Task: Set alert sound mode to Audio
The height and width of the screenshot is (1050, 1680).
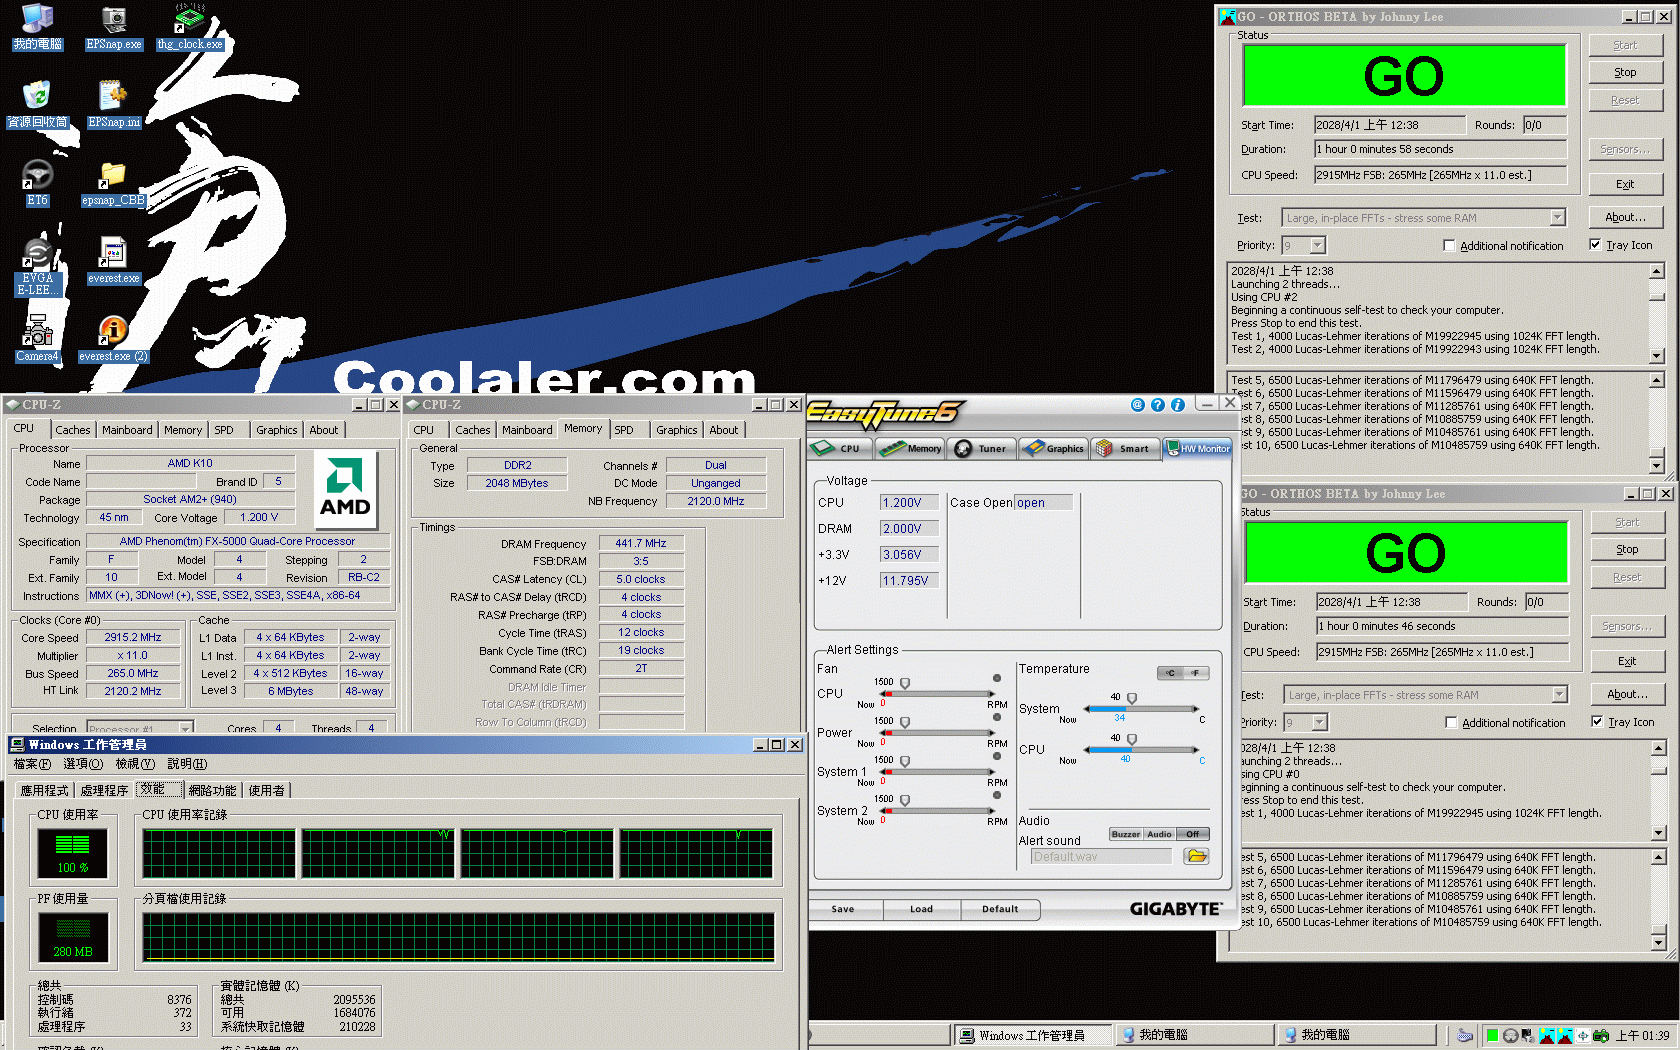Action: pos(1159,834)
